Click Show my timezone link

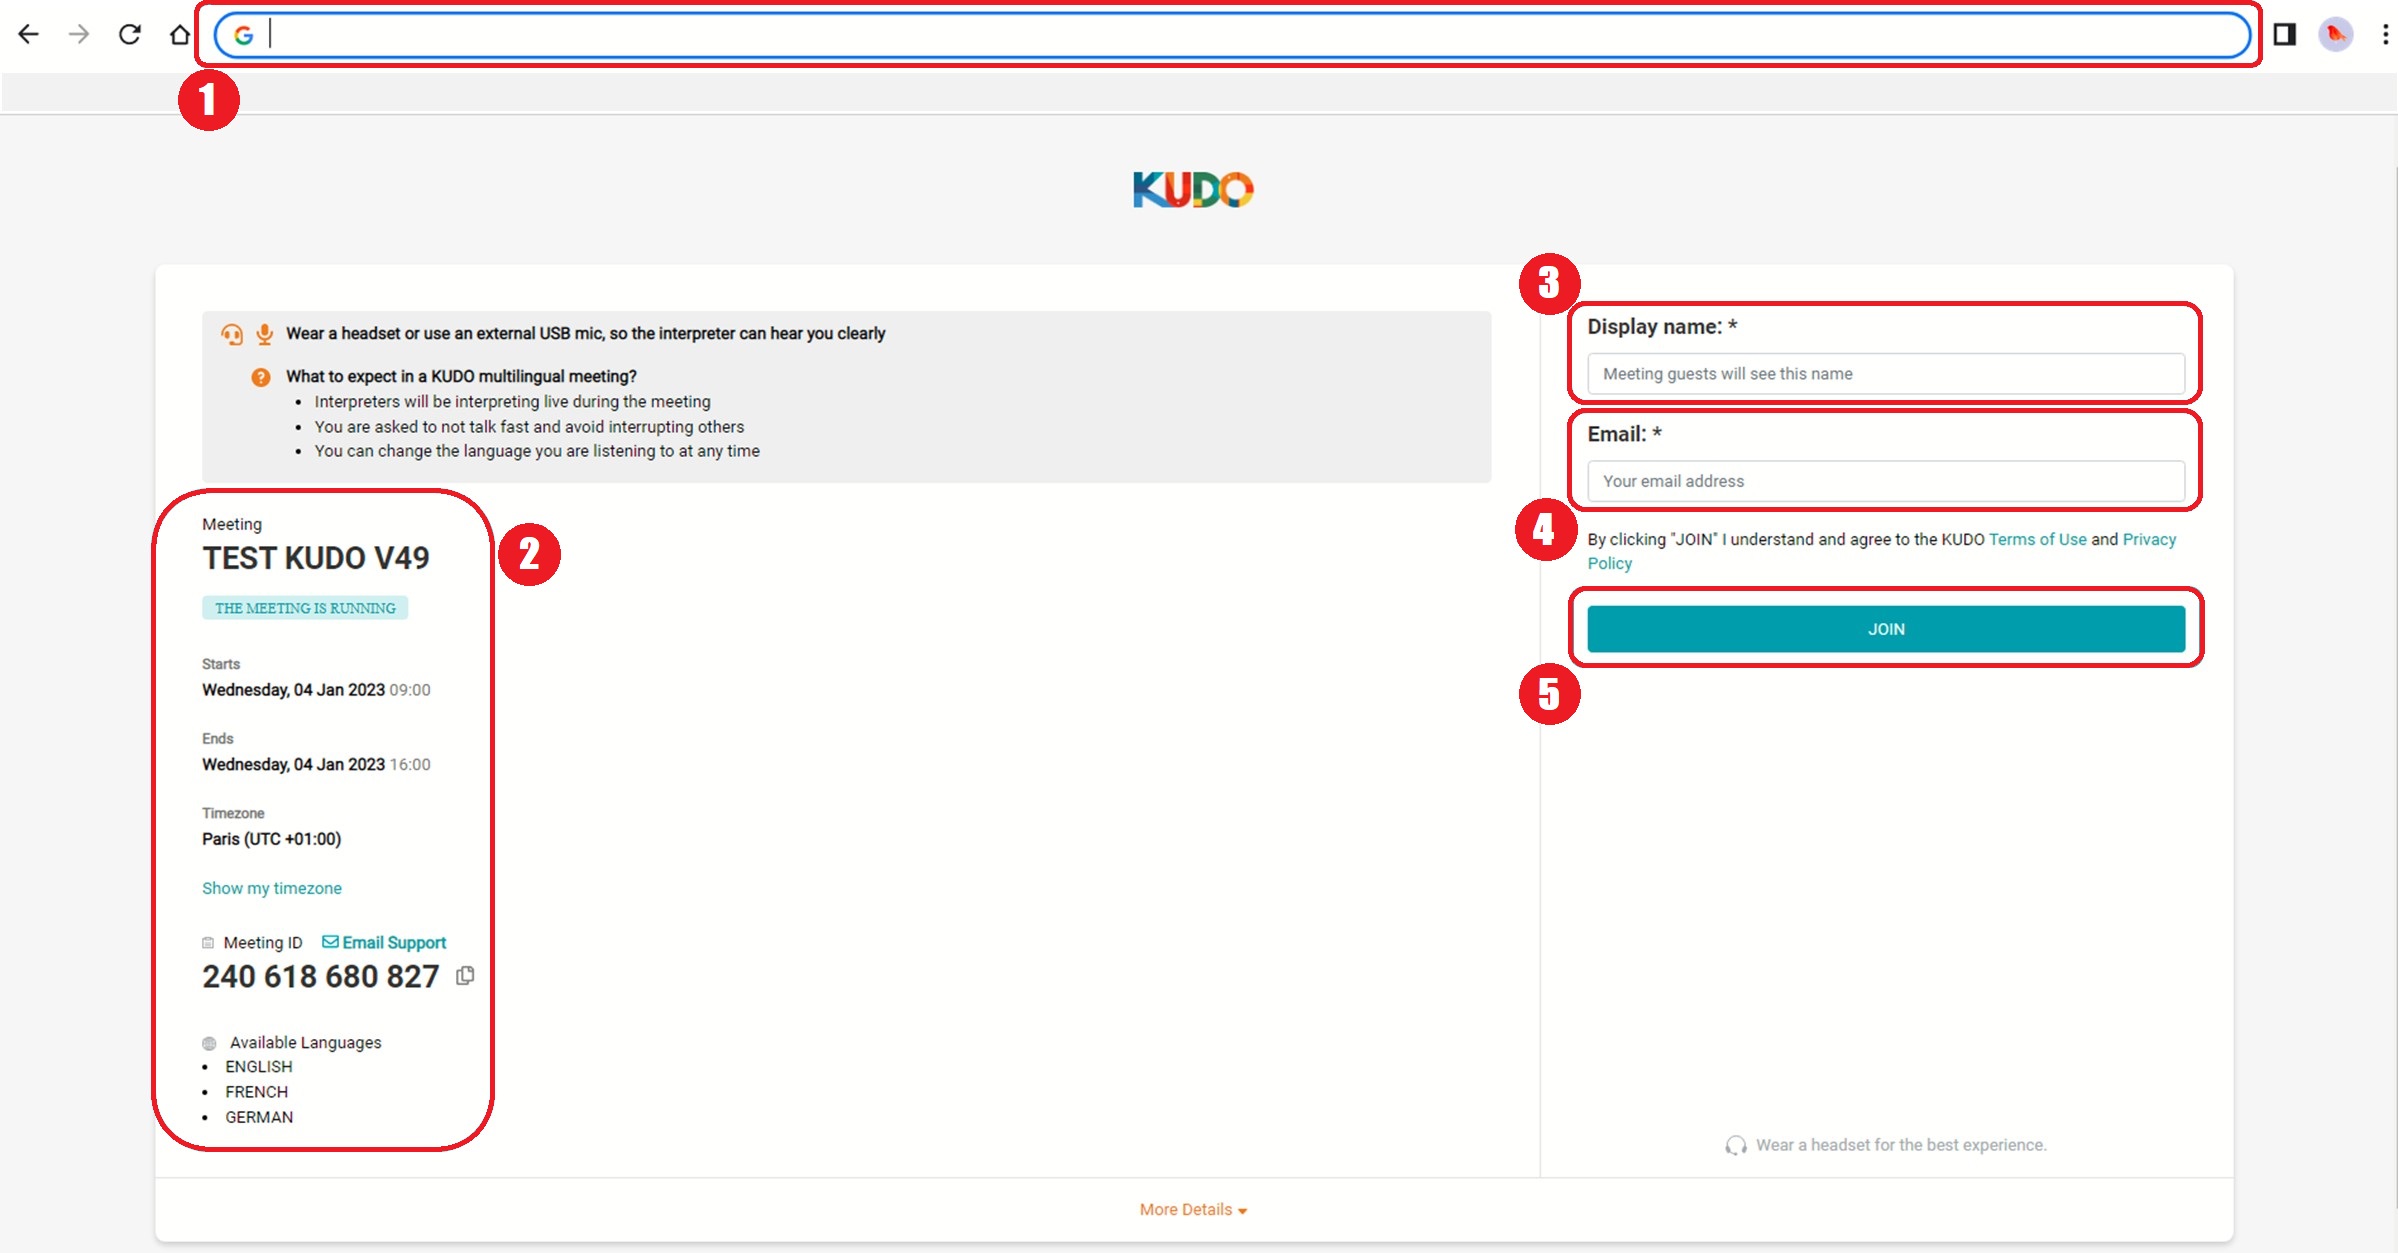272,888
